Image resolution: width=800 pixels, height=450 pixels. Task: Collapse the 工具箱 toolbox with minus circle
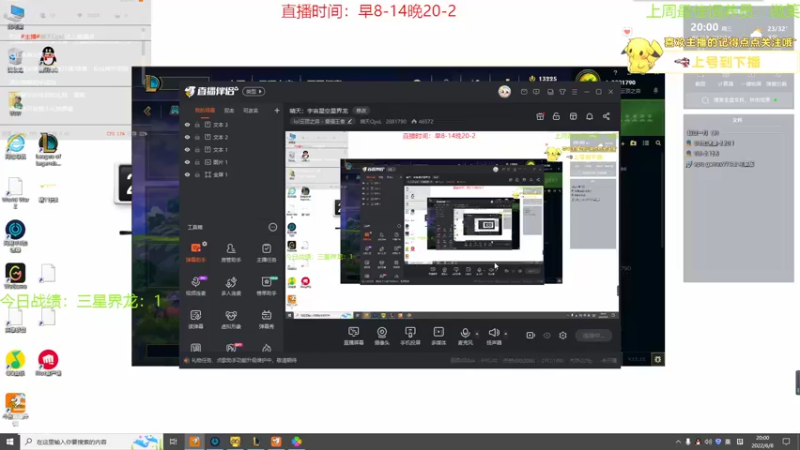(272, 227)
